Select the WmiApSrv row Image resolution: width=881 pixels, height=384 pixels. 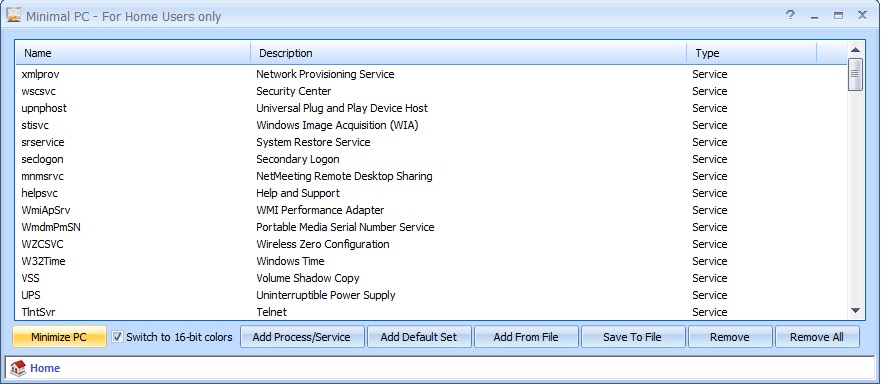432,210
